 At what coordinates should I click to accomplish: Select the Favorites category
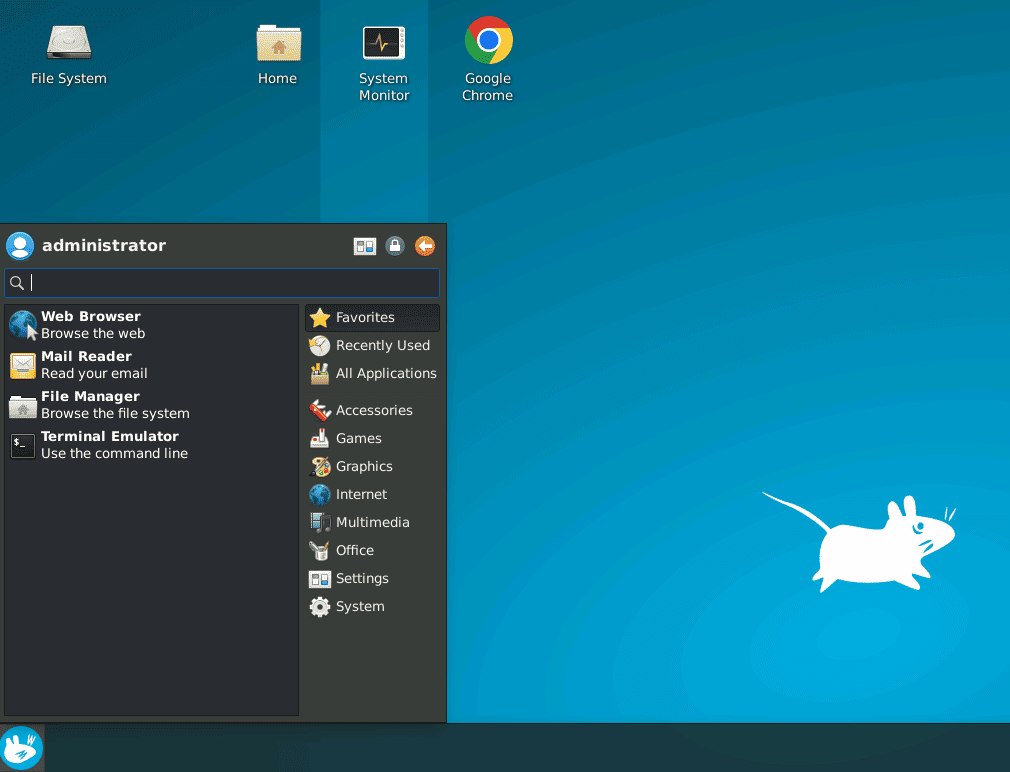[x=372, y=317]
